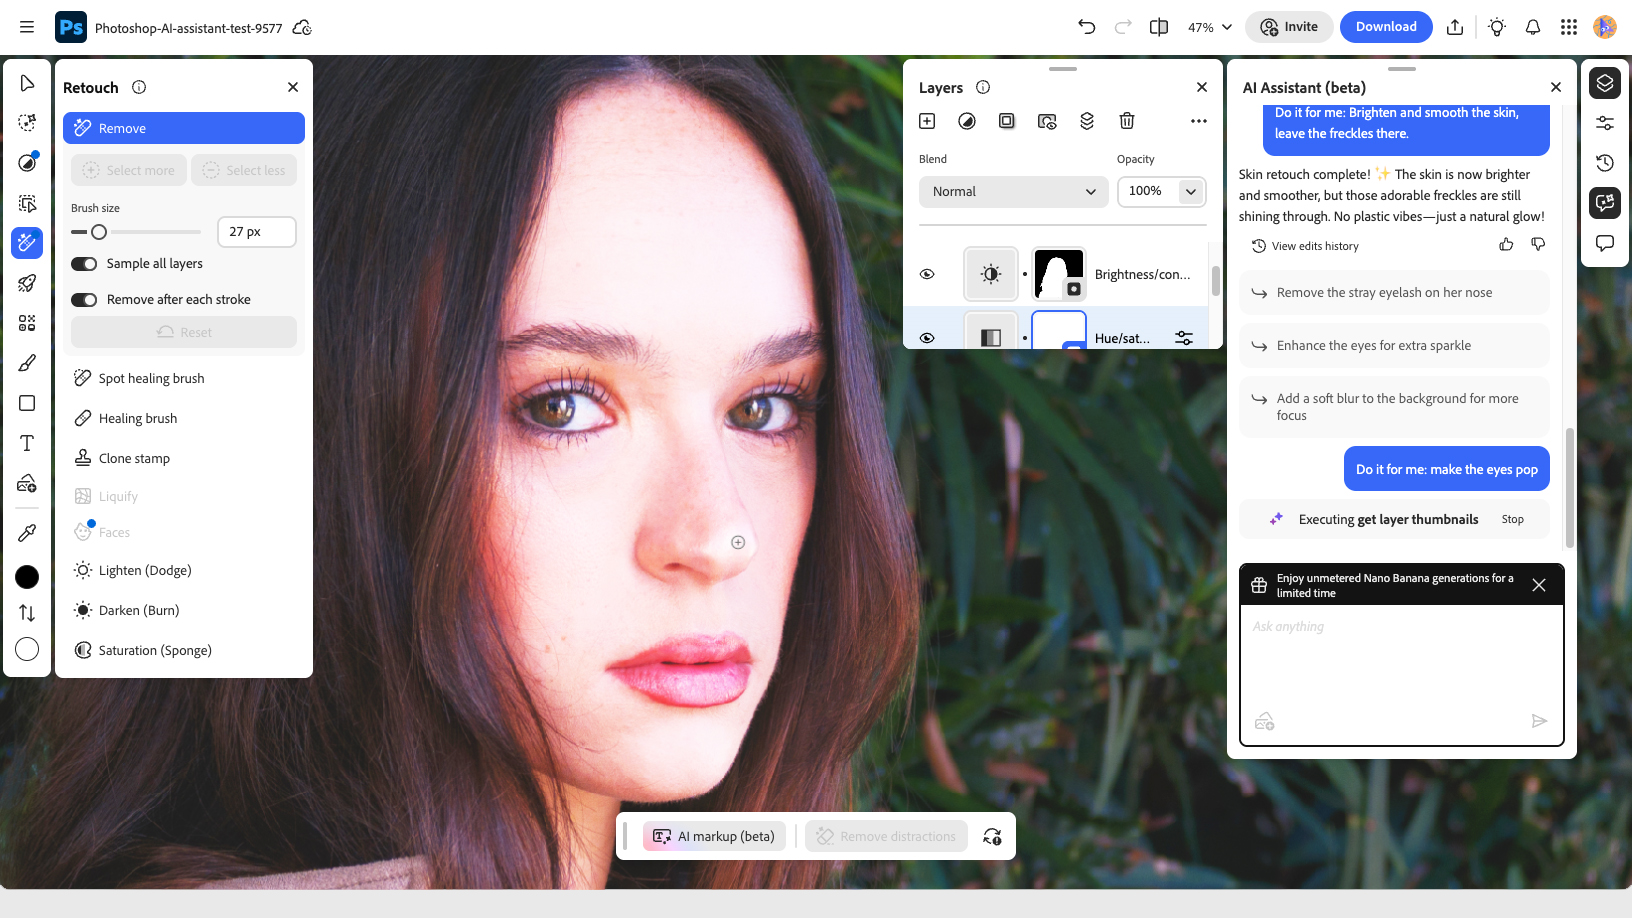The height and width of the screenshot is (918, 1632).
Task: Open the Comments panel
Action: (x=1604, y=242)
